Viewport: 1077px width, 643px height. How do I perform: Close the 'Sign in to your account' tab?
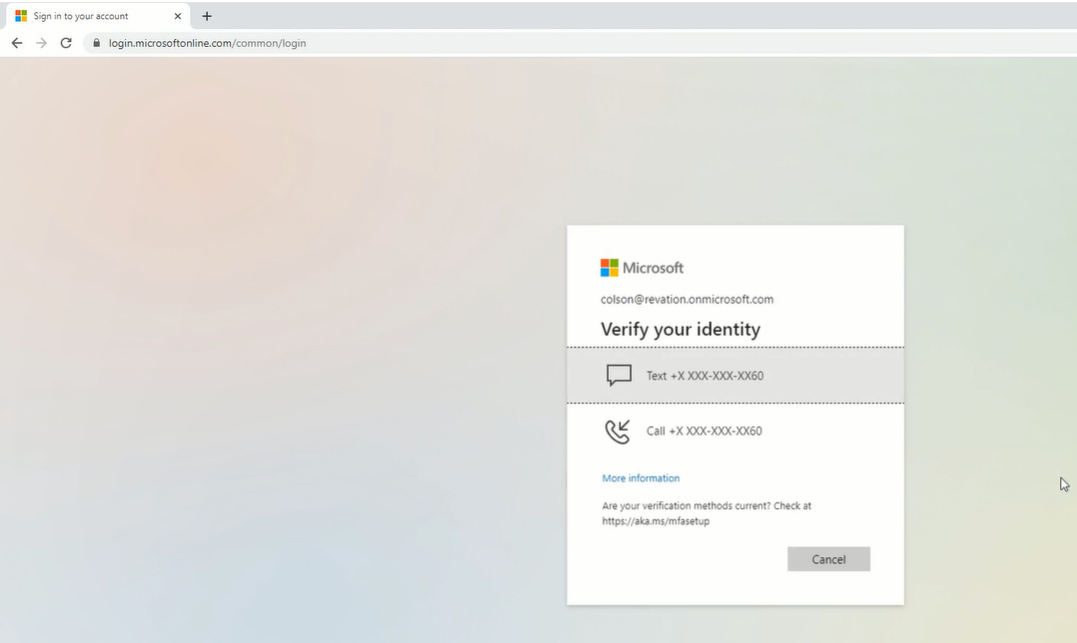178,16
